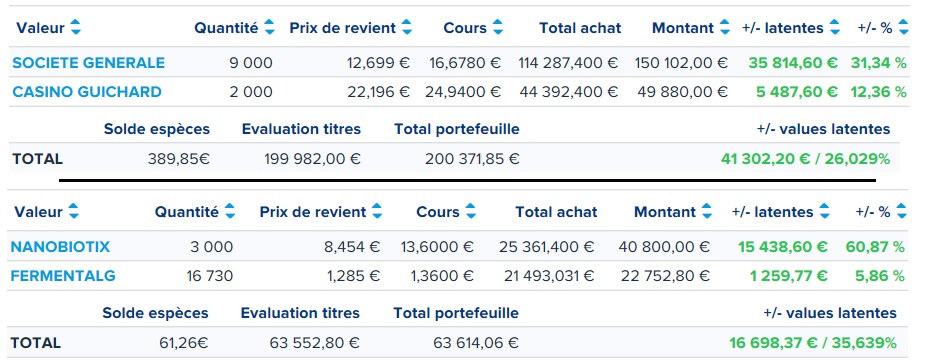This screenshot has width=934, height=360.
Task: Click the Total achat header in top table
Action: (x=580, y=28)
